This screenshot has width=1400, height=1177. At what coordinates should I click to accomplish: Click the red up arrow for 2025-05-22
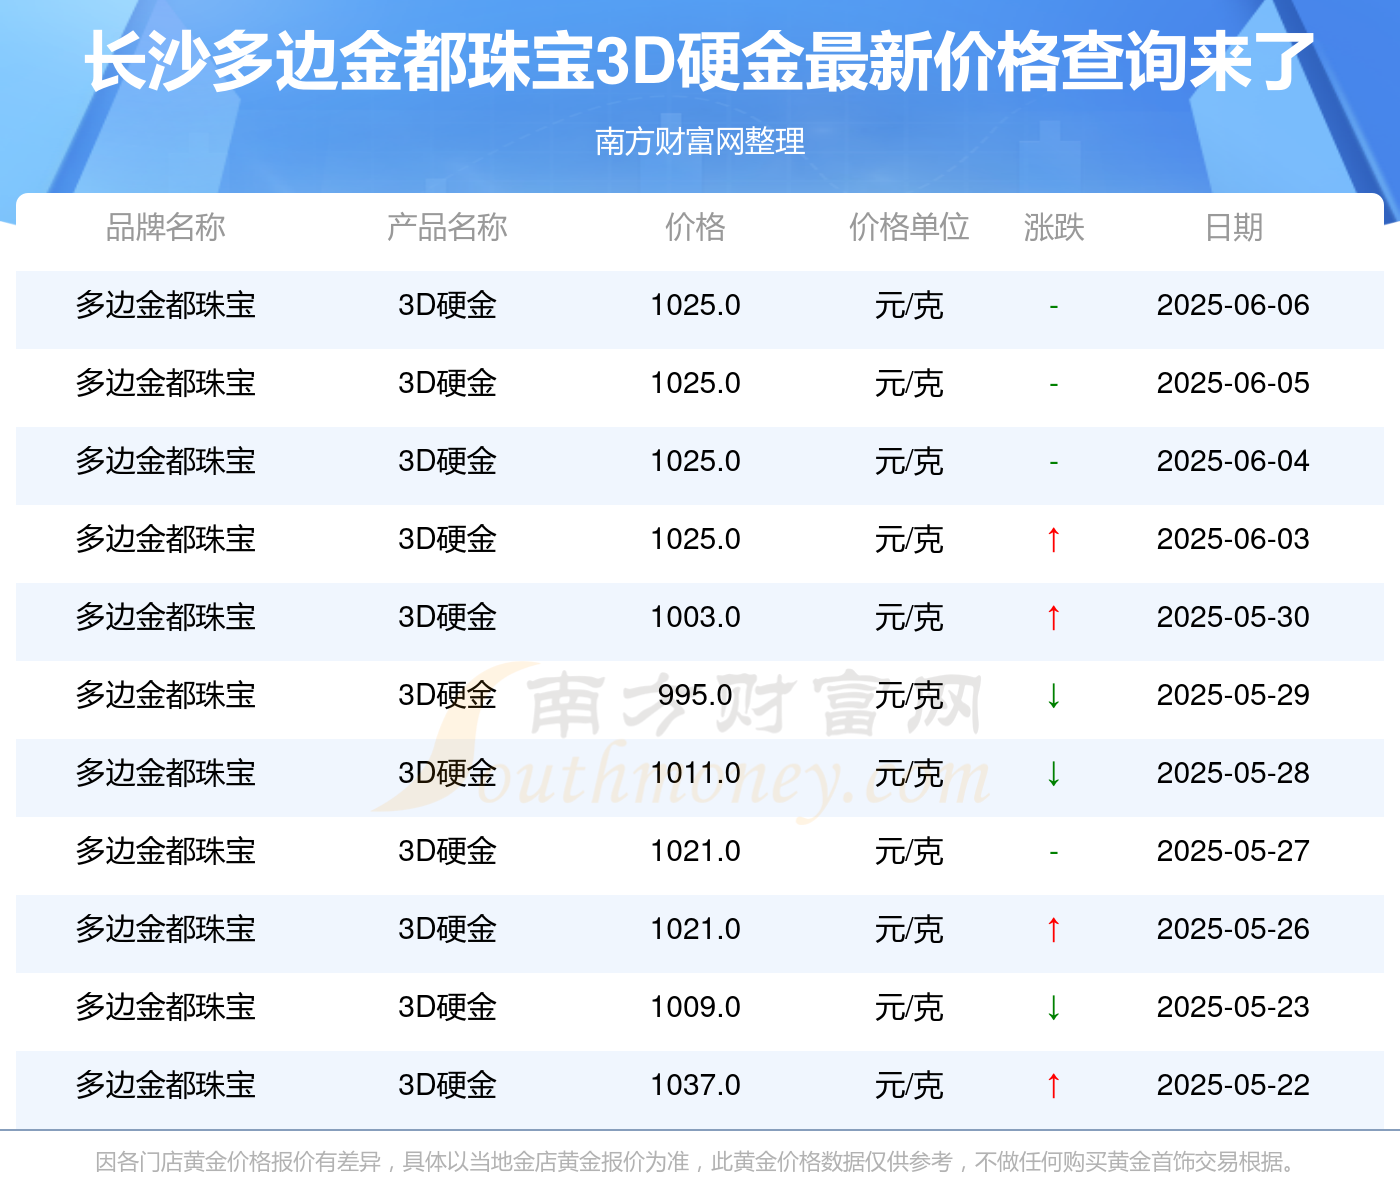click(1053, 1086)
